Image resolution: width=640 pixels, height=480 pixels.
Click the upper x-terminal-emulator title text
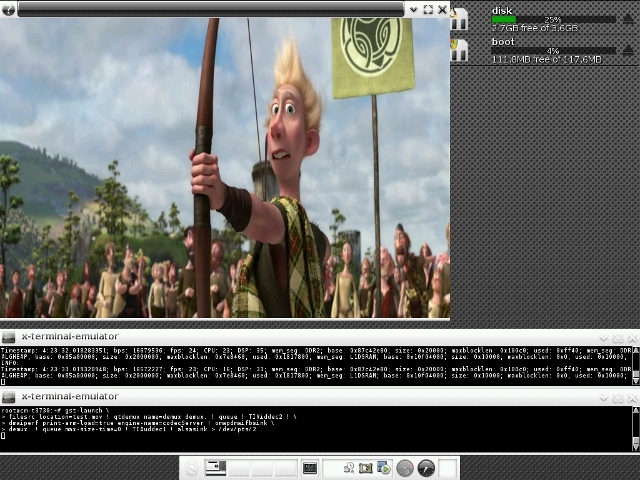[70, 336]
